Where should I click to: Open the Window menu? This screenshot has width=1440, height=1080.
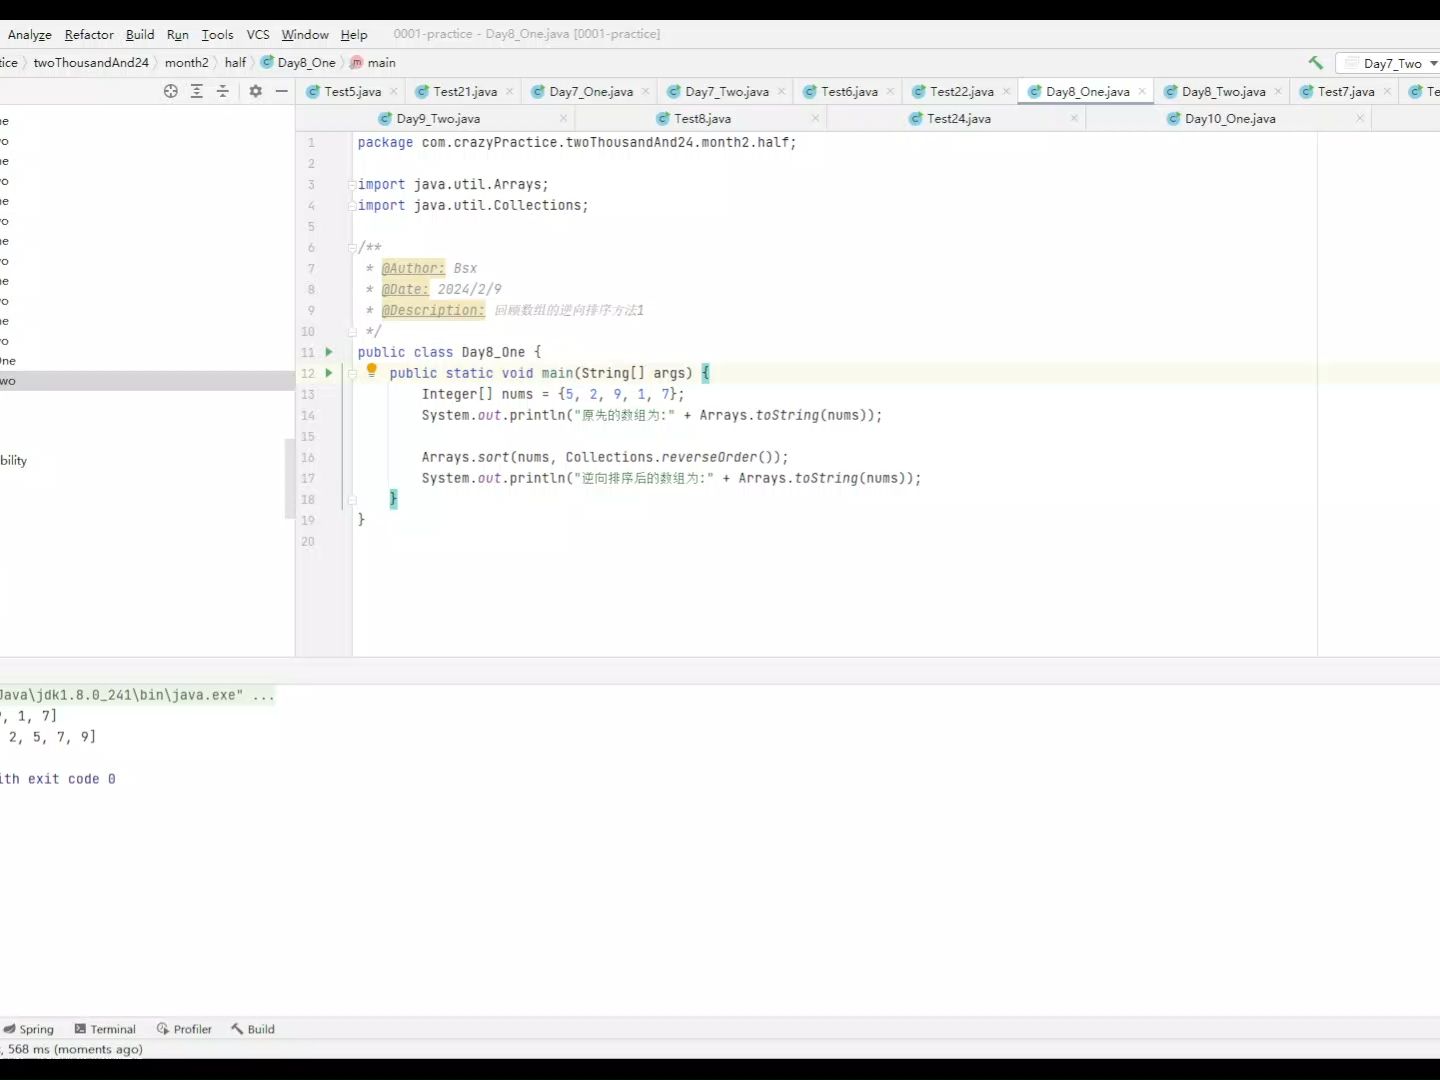pos(305,34)
